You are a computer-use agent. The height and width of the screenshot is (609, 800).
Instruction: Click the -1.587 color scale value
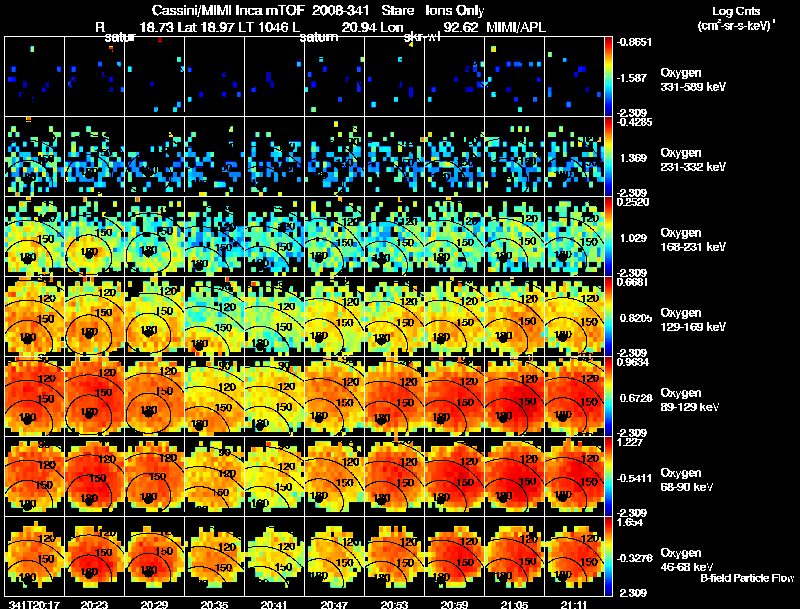point(633,78)
